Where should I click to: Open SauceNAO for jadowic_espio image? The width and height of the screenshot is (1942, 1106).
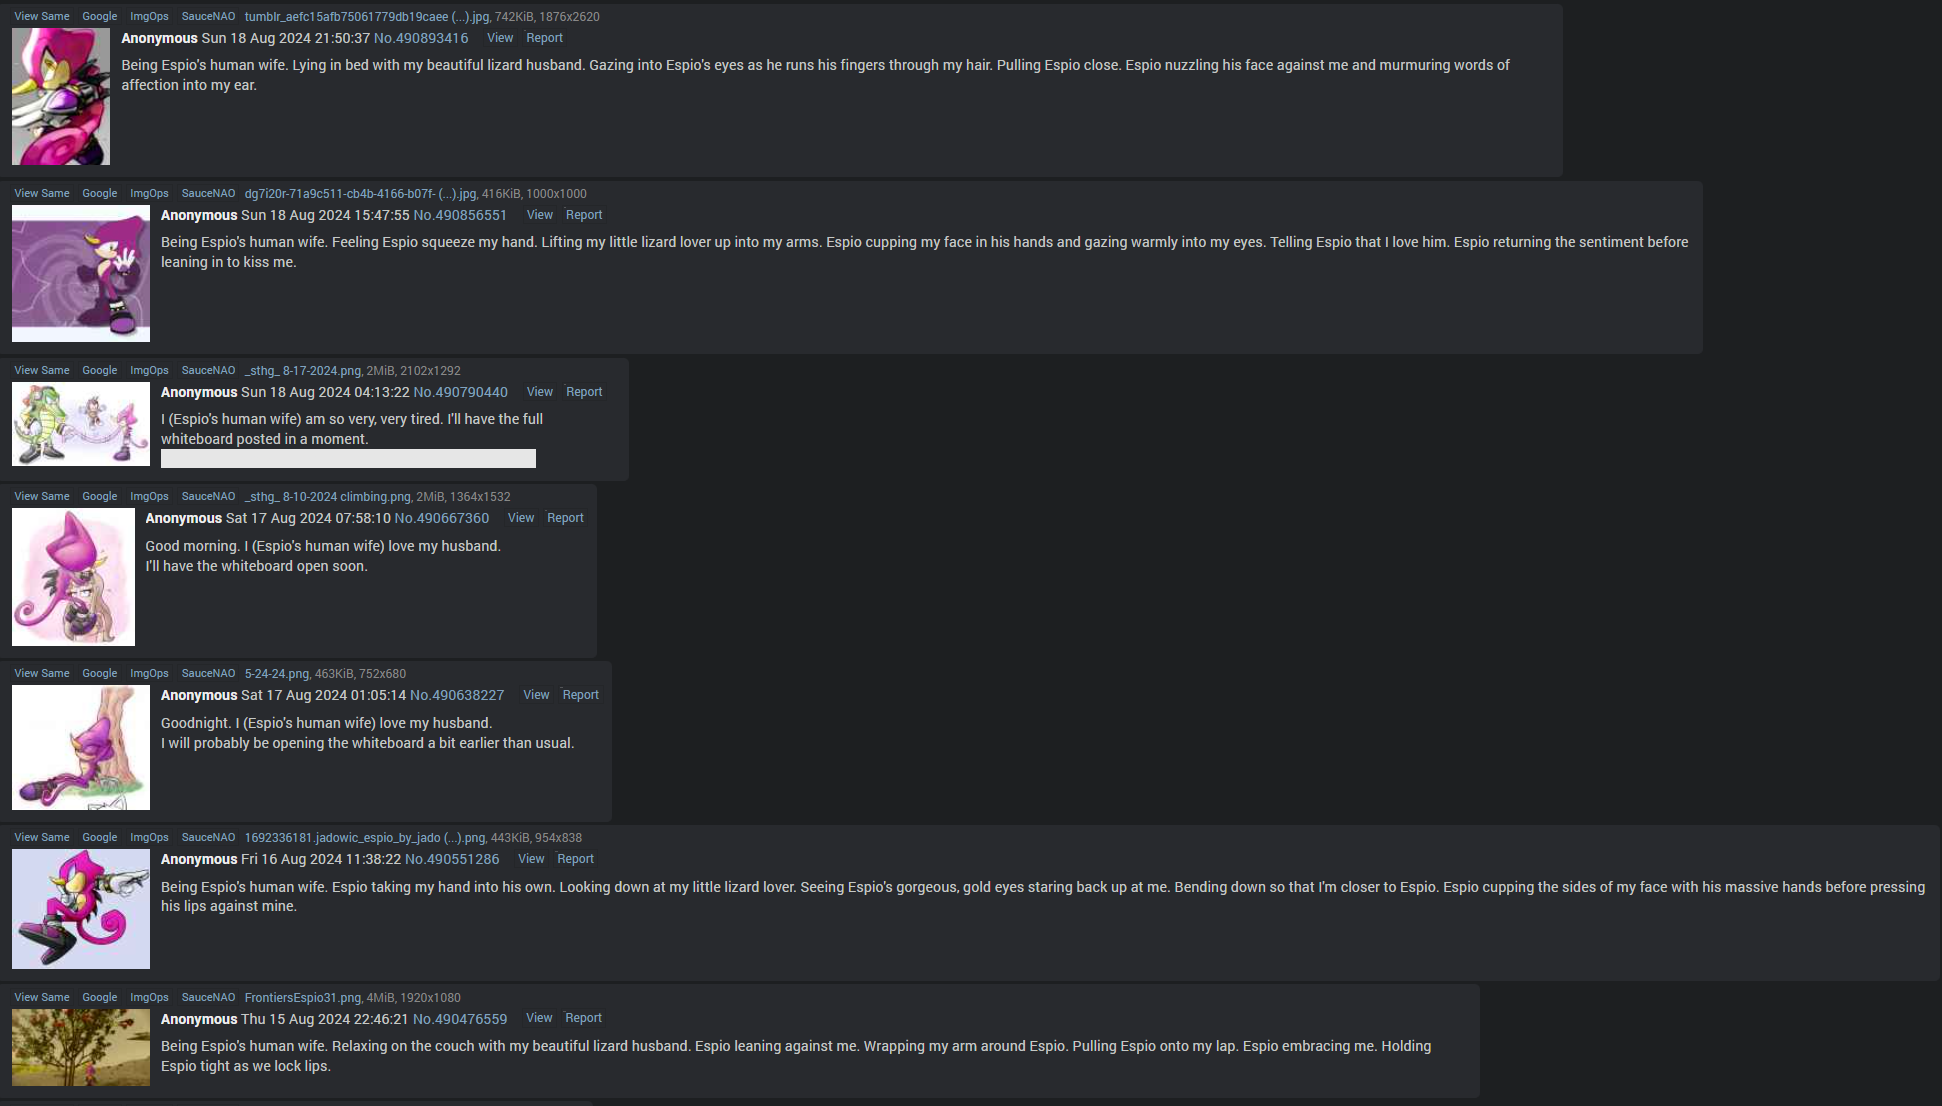(208, 837)
